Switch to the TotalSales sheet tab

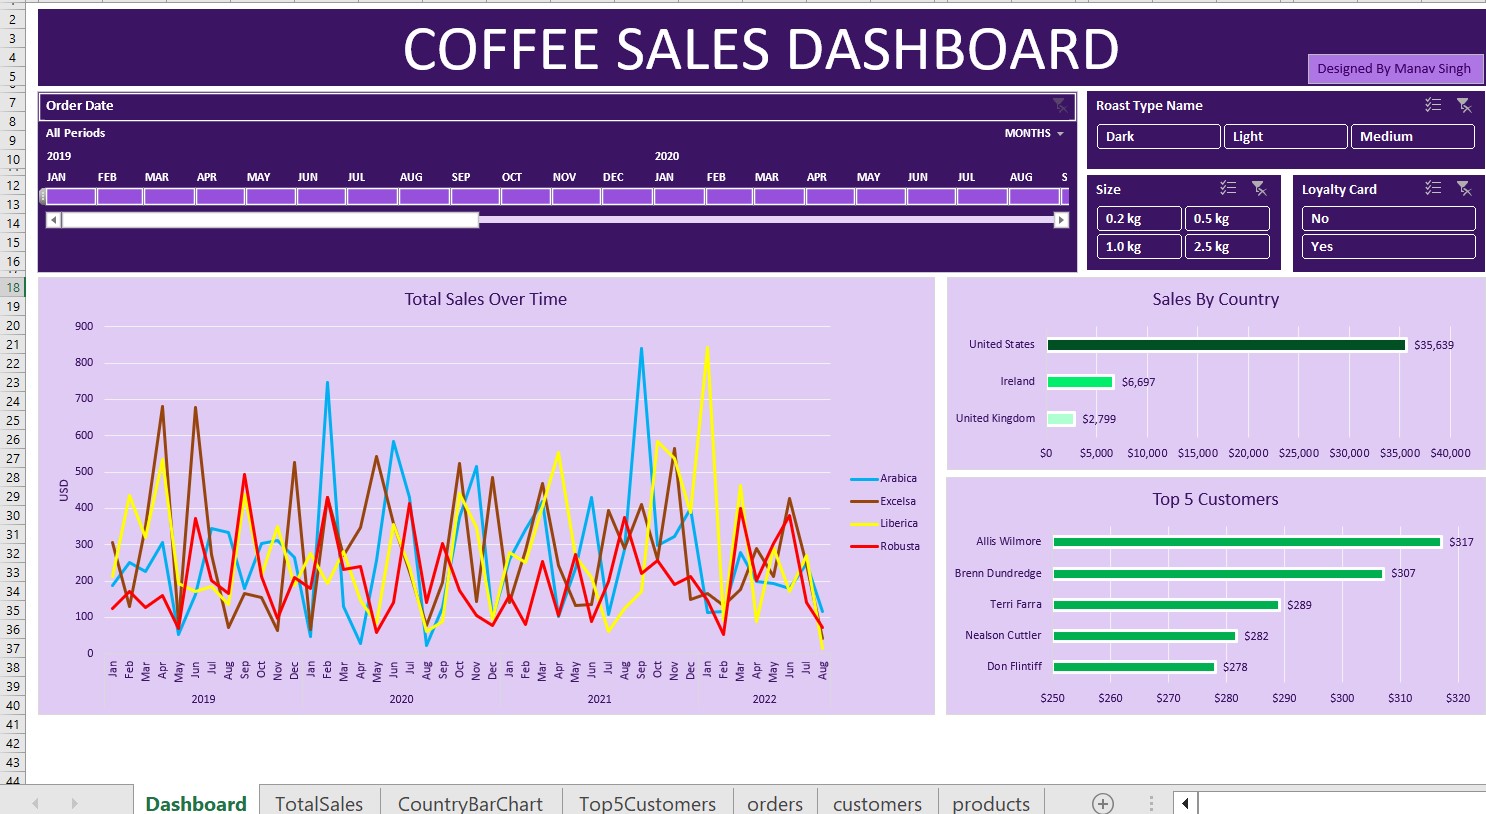coord(319,803)
